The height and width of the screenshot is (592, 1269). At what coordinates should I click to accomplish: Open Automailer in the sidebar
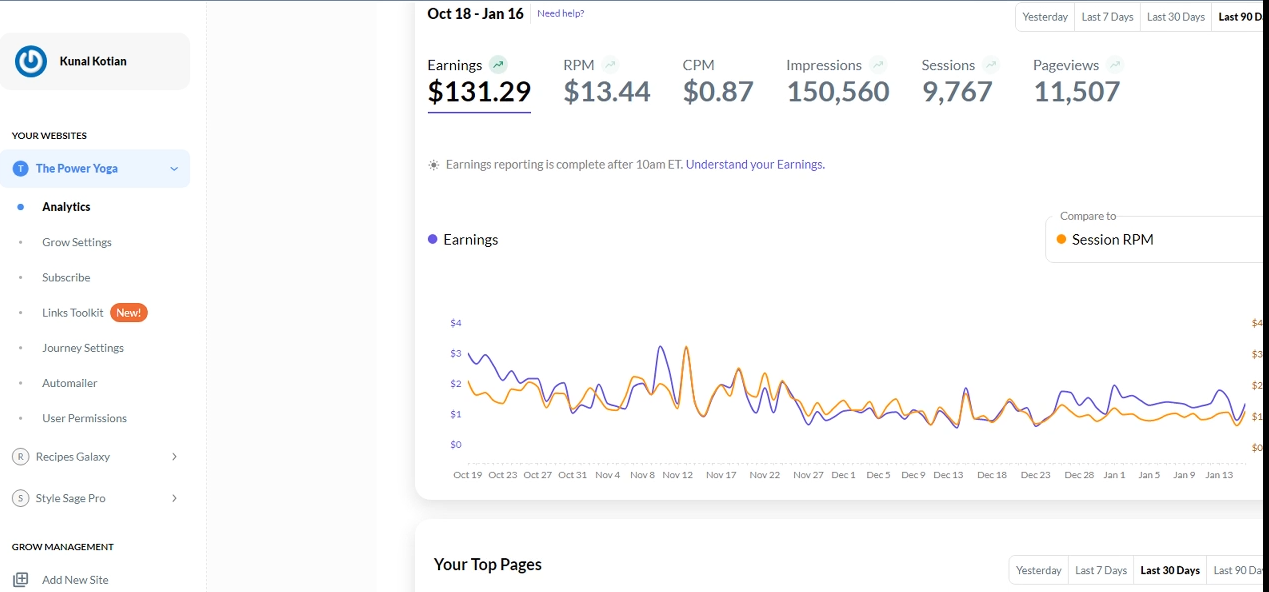coord(70,383)
